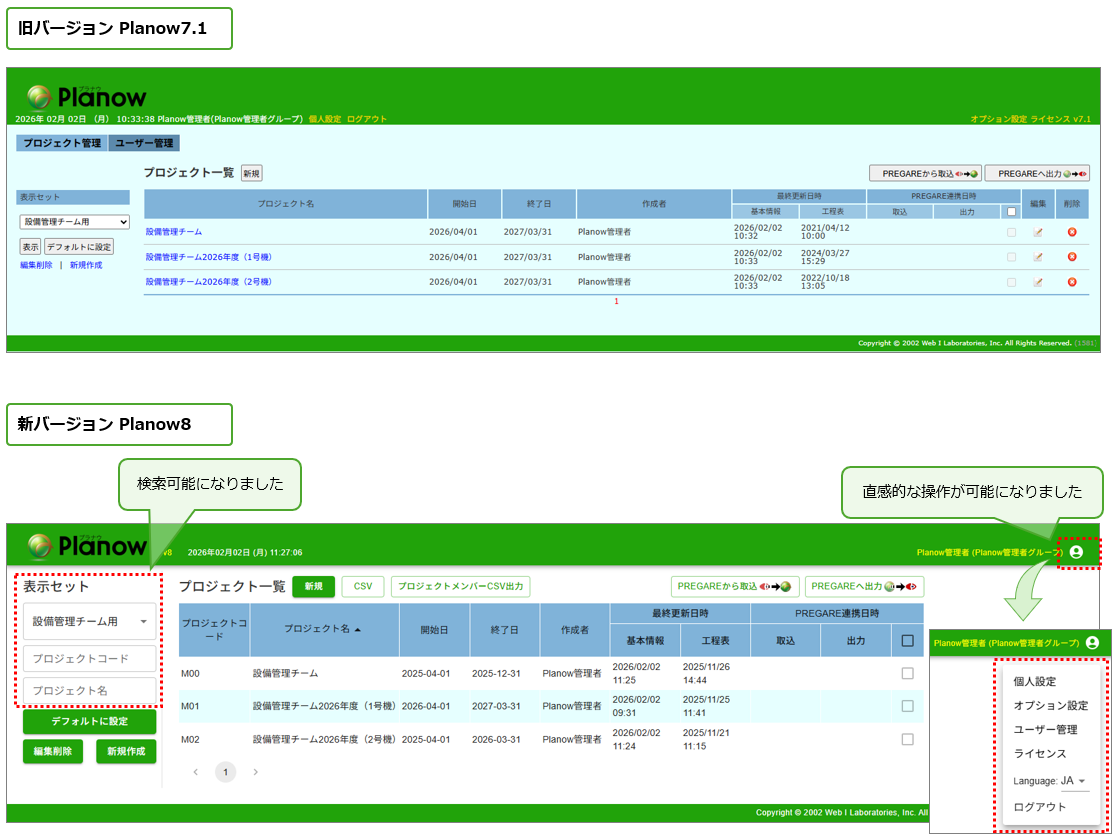Image resolution: width=1120 pixels, height=840 pixels.
Task: Click the CSV export button
Action: pos(362,587)
